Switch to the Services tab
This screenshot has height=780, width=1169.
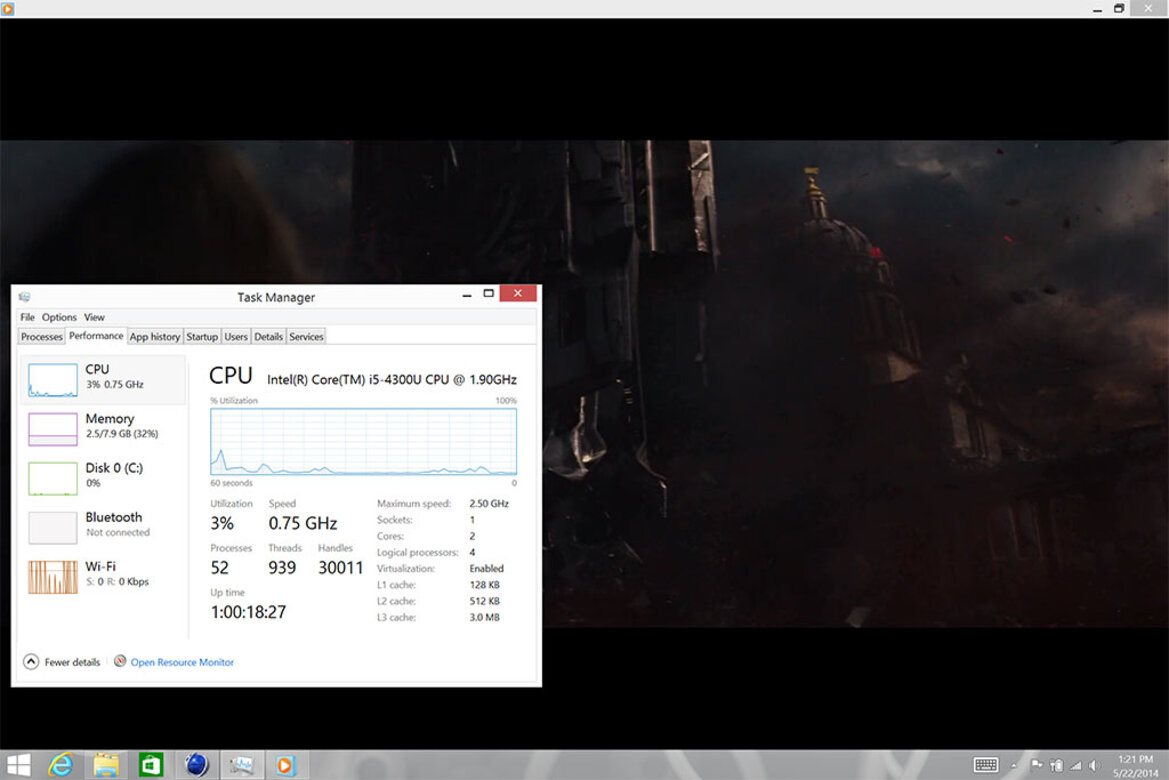(306, 336)
